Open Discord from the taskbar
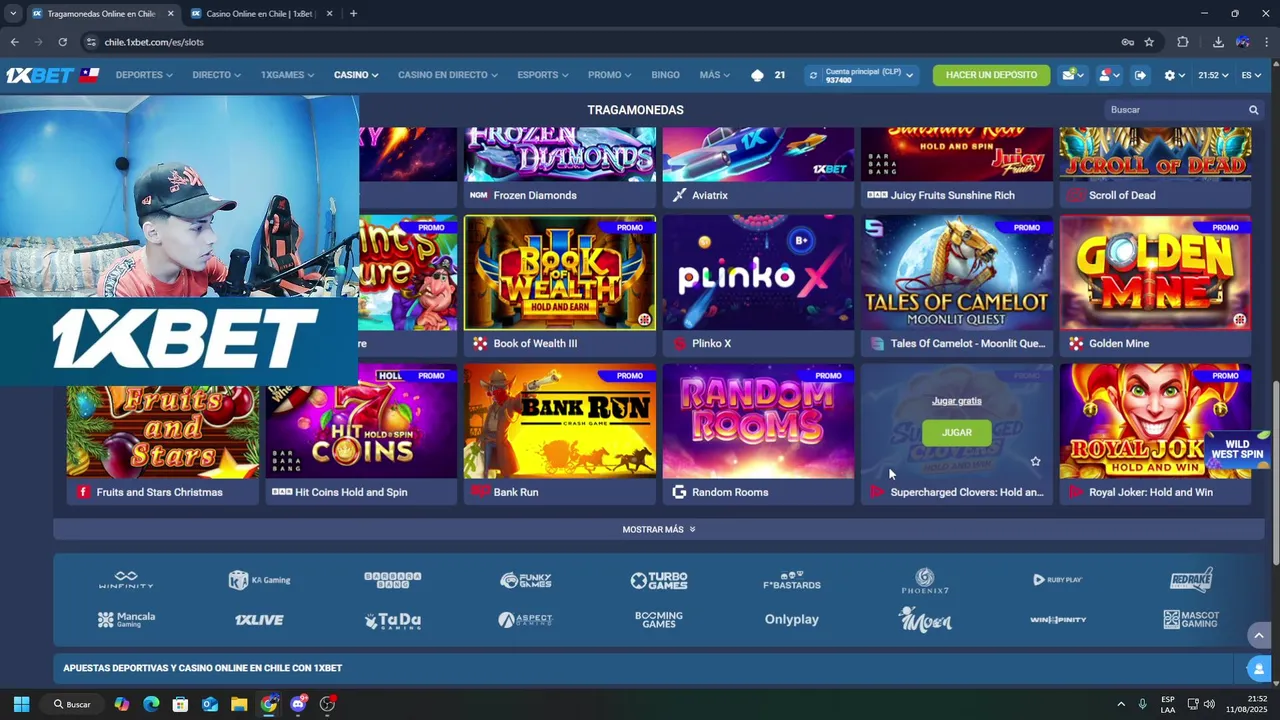The image size is (1280, 720). 298,704
